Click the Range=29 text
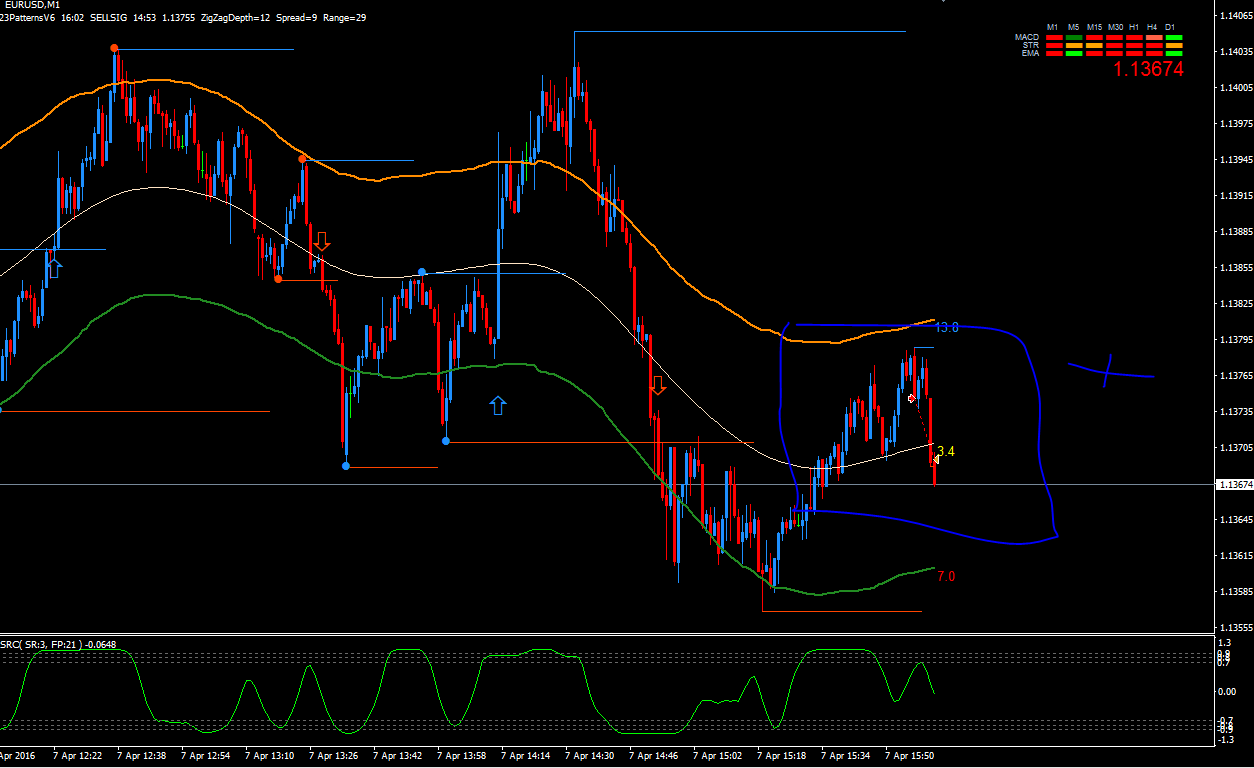Image resolution: width=1254 pixels, height=768 pixels. tap(346, 17)
